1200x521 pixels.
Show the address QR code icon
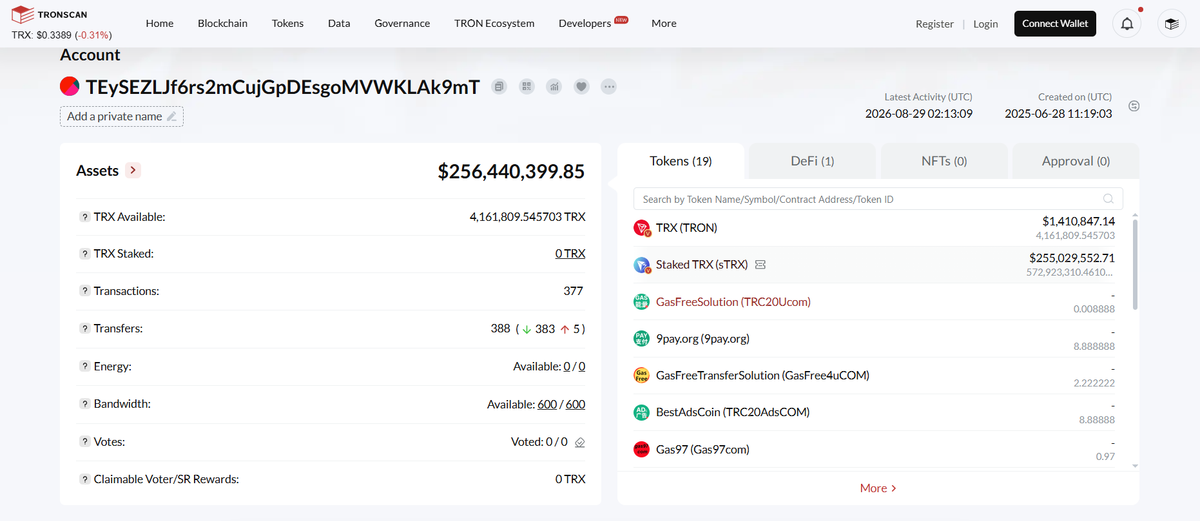(x=526, y=87)
